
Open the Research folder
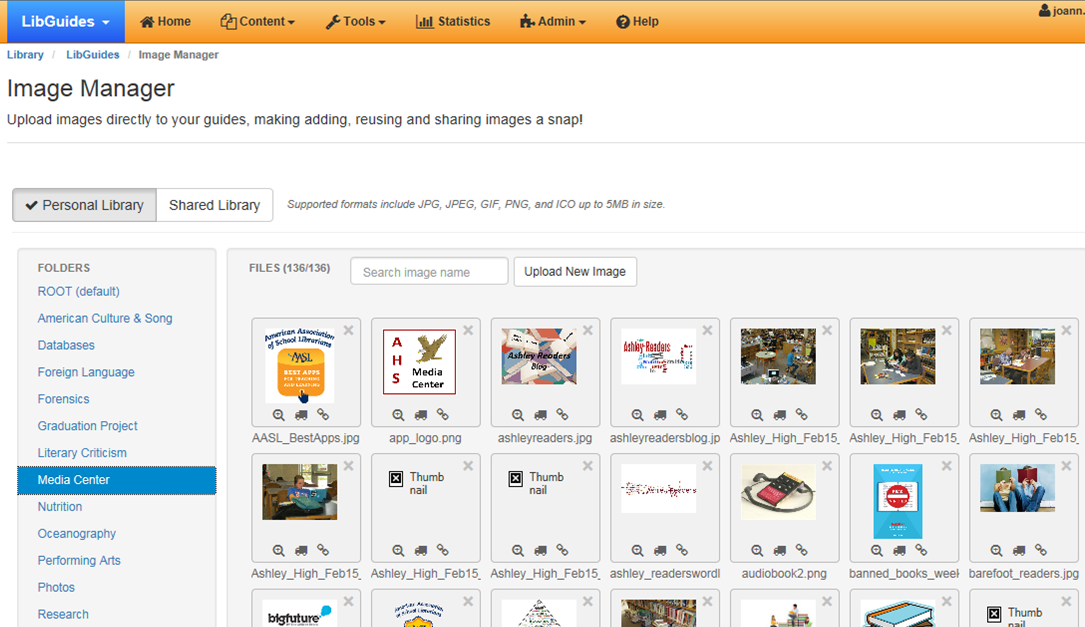tap(63, 615)
